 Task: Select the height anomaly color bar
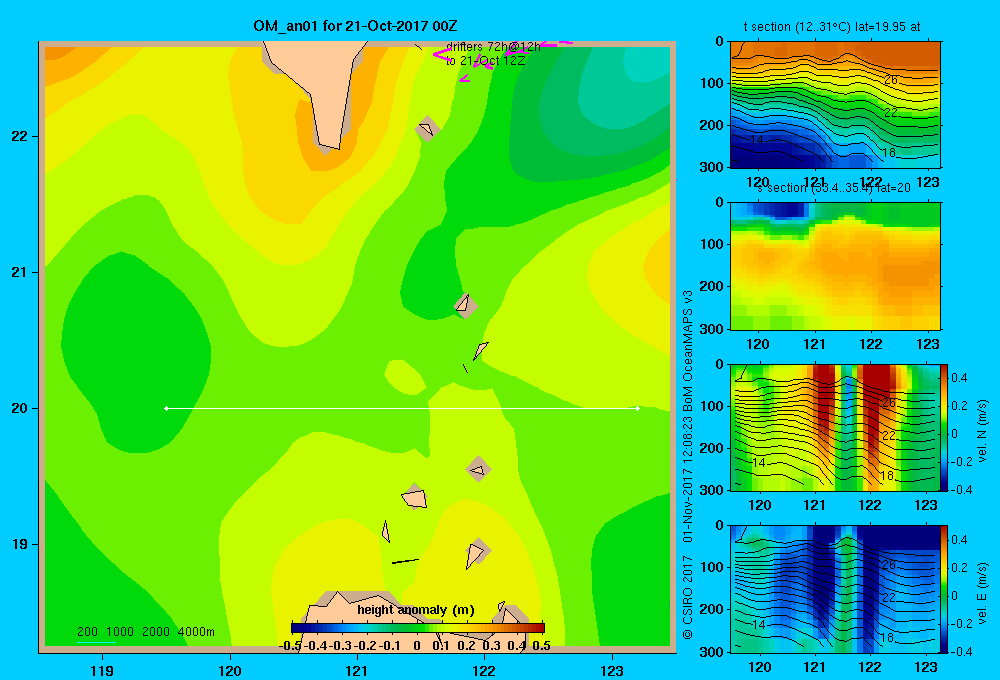(418, 628)
